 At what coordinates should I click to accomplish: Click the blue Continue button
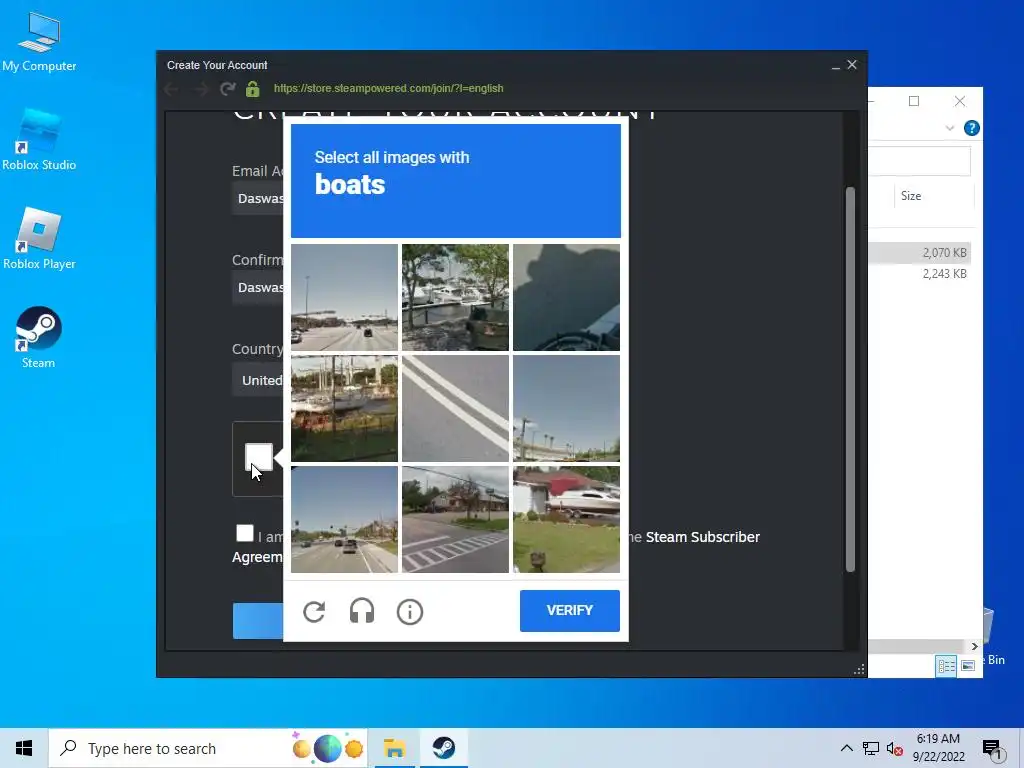tap(258, 620)
